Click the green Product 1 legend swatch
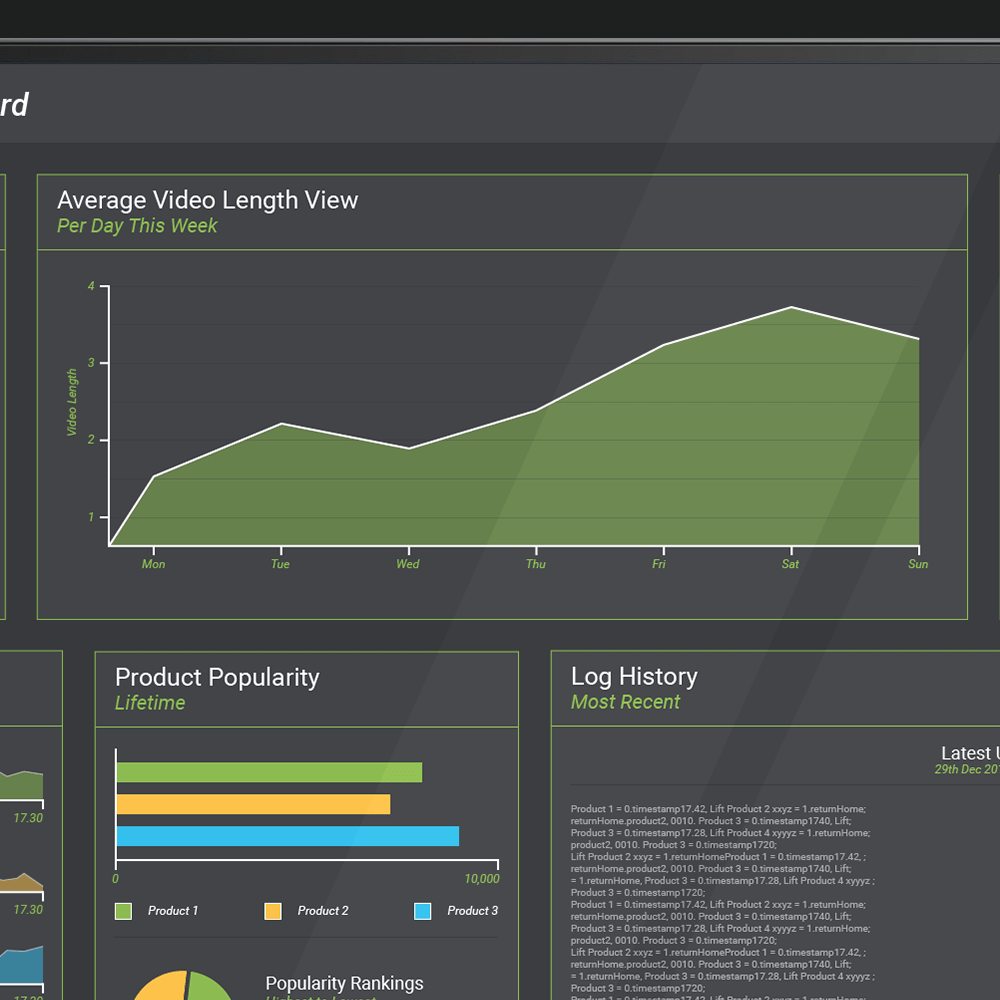1000x1000 pixels. pos(123,911)
